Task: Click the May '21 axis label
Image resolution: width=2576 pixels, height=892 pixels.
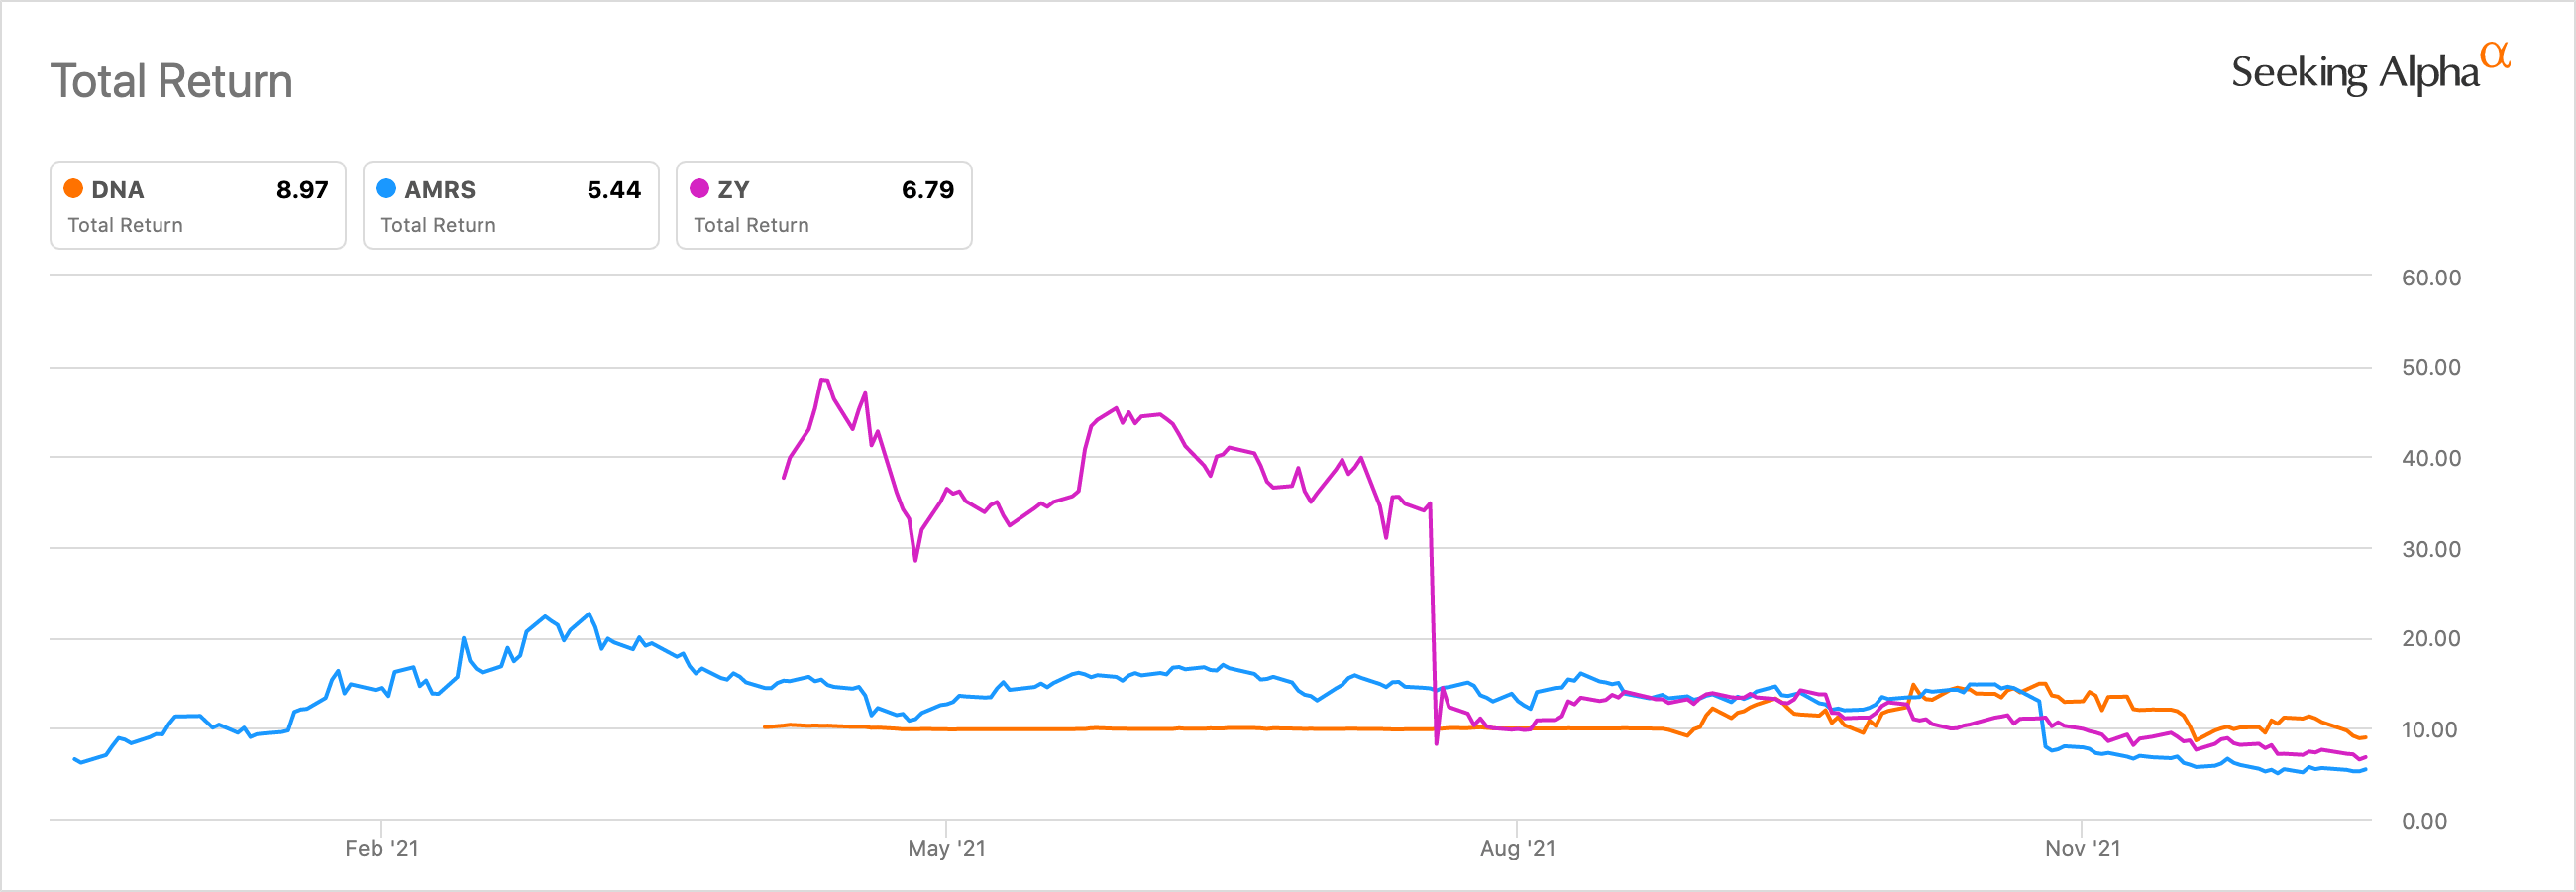Action: [946, 849]
